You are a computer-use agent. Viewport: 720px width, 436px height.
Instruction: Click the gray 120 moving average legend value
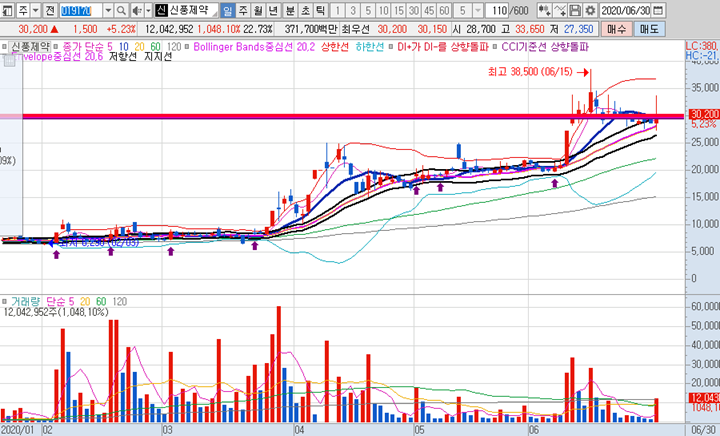[174, 47]
